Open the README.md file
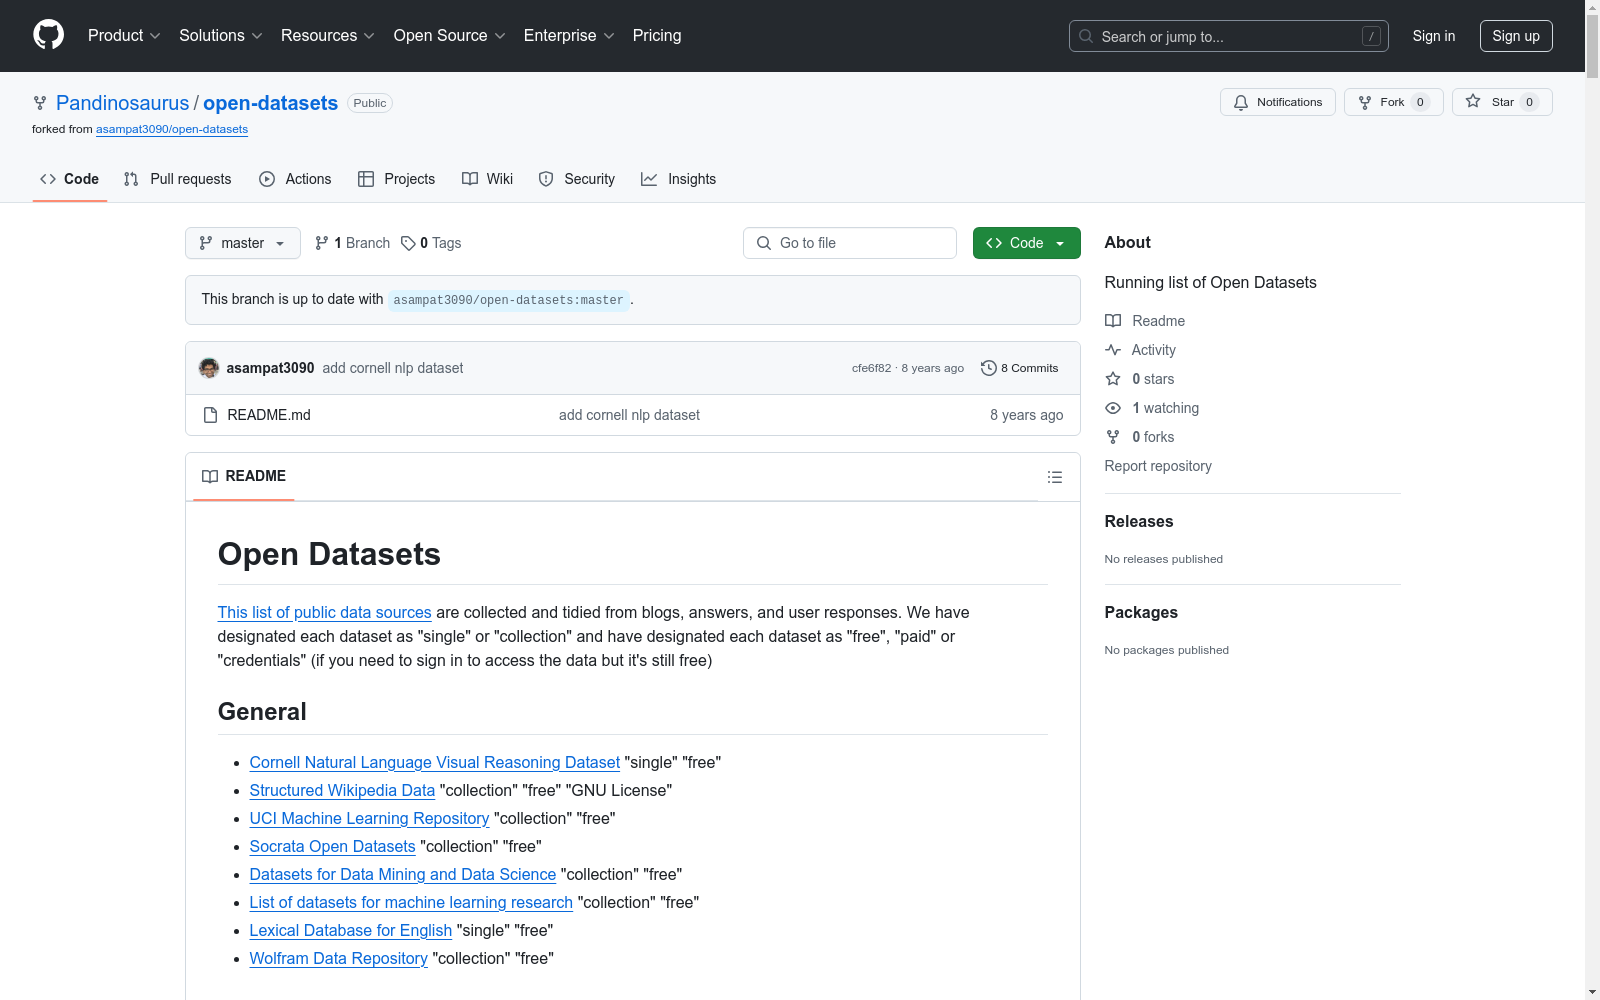Viewport: 1600px width, 1000px height. (269, 415)
